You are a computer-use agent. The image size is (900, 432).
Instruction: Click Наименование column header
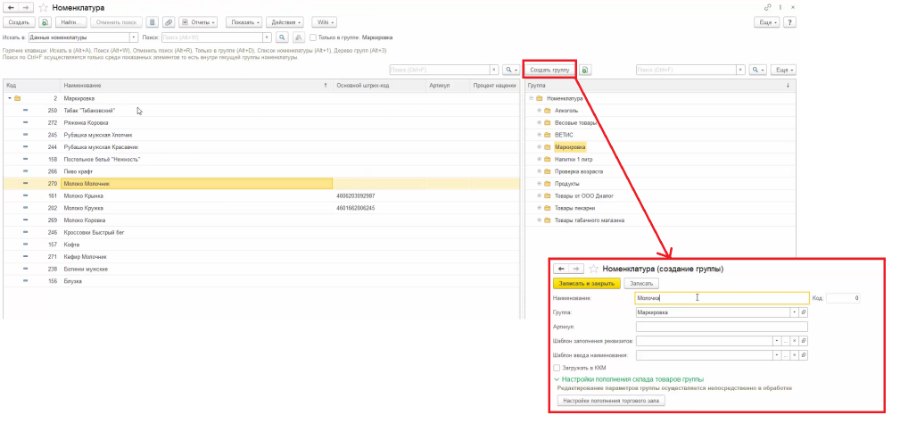point(197,85)
